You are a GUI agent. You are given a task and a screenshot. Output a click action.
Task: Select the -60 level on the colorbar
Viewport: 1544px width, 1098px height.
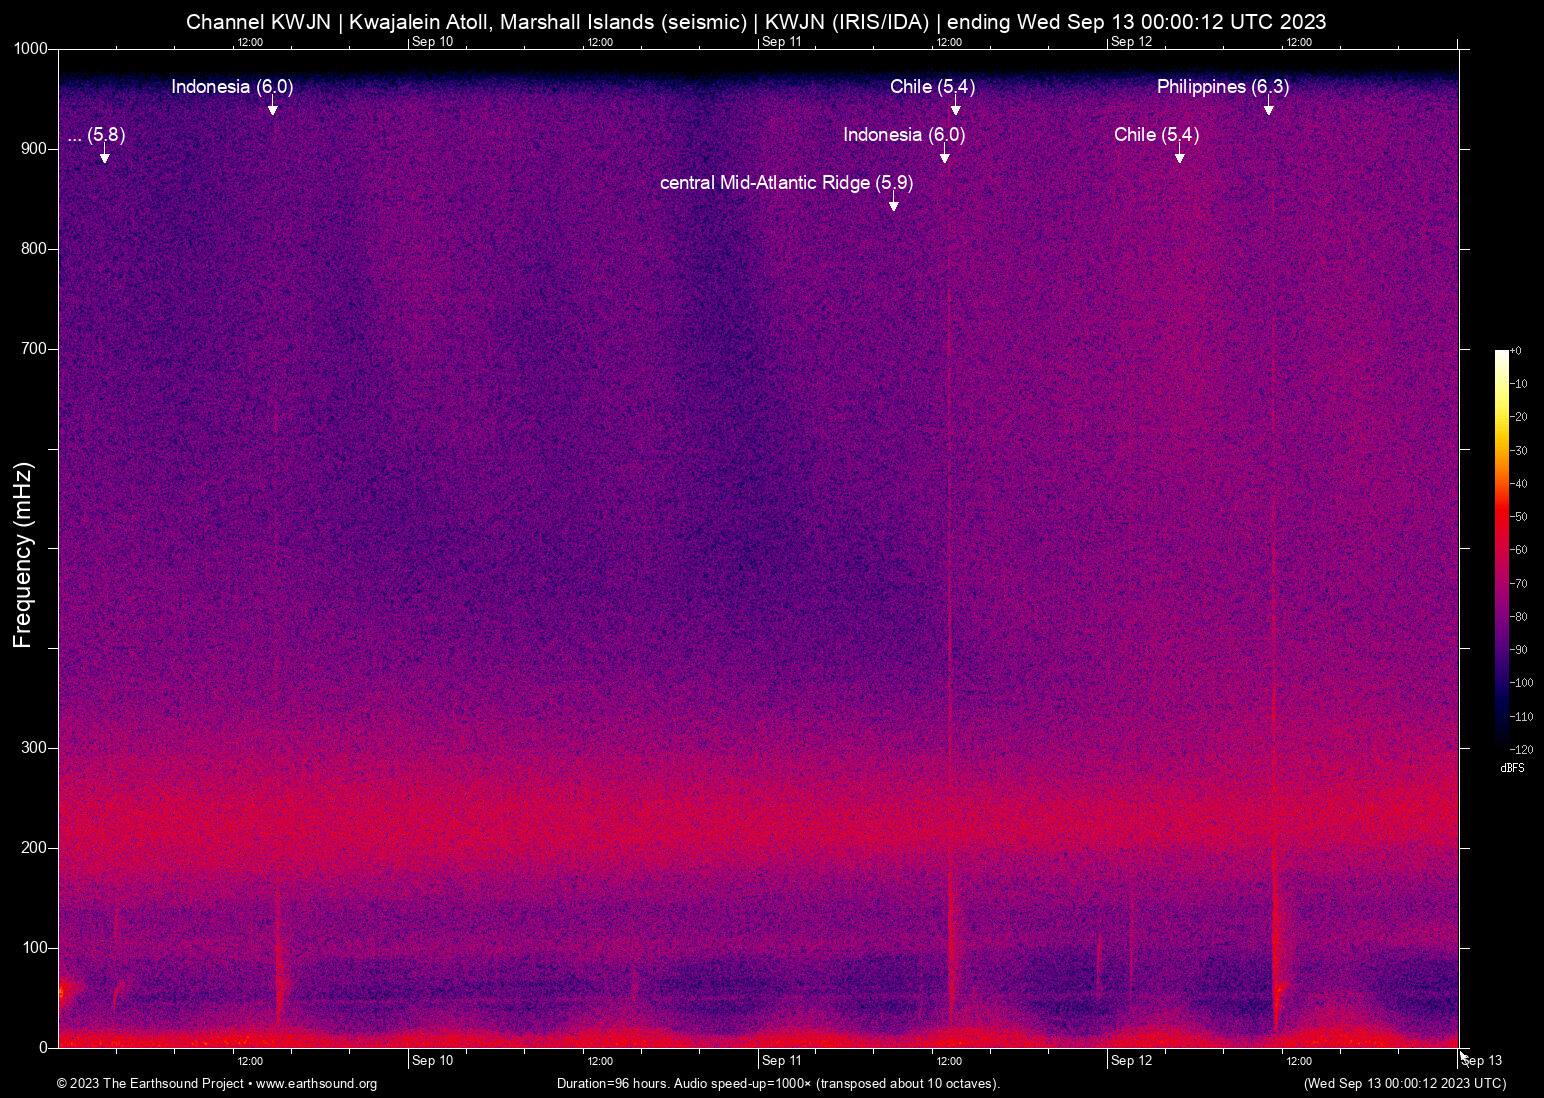pyautogui.click(x=1521, y=549)
